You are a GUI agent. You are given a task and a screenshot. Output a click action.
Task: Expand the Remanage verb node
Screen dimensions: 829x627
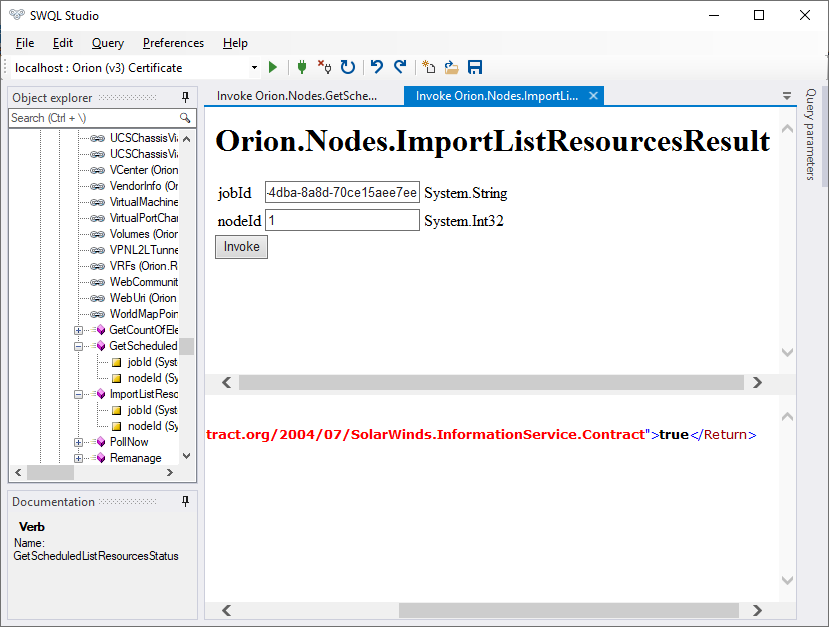pos(78,458)
